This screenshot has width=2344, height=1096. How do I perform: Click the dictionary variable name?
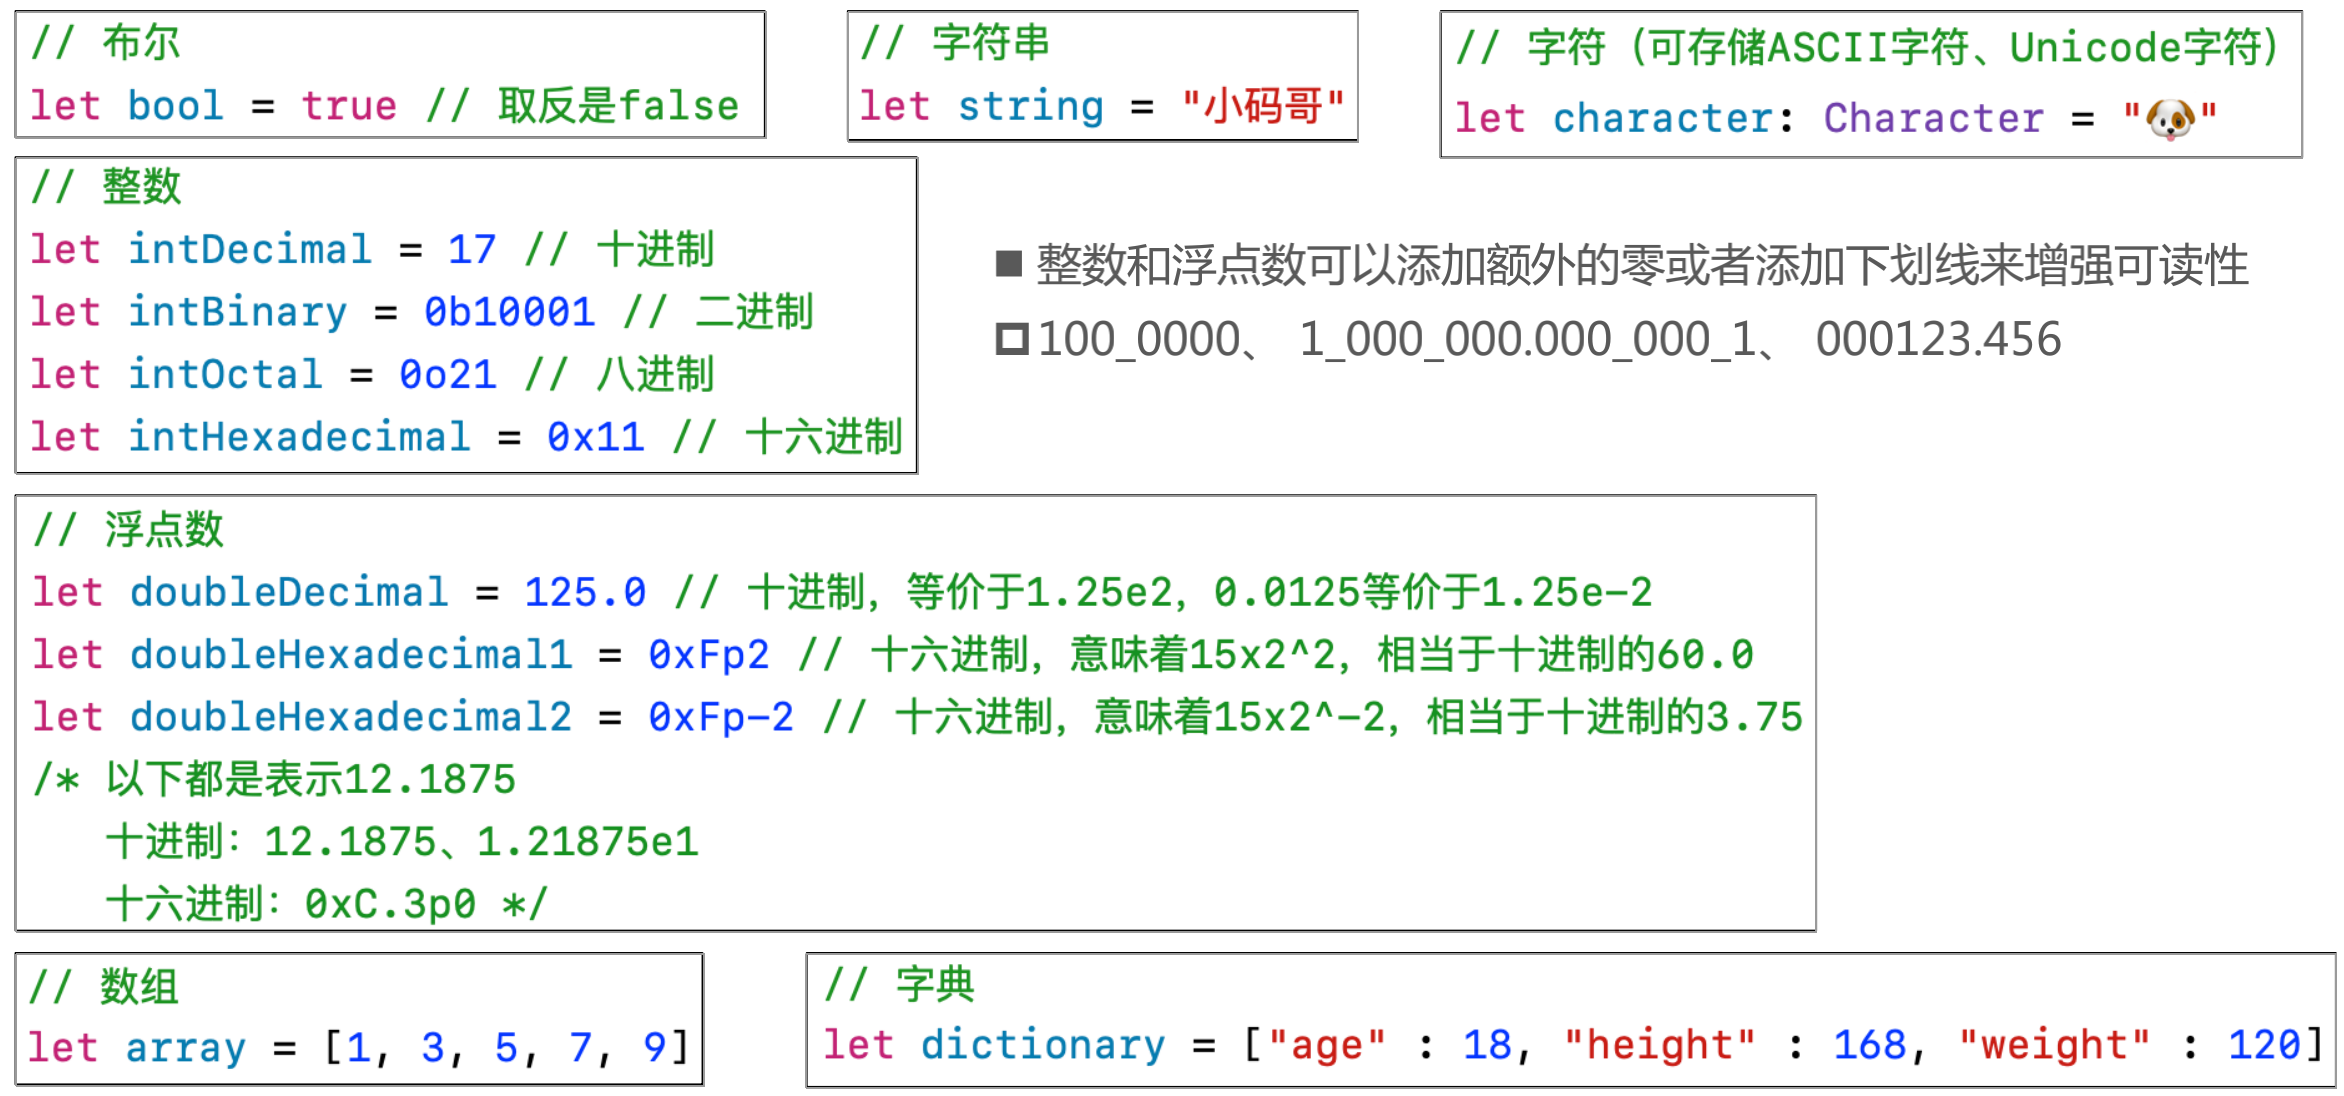click(1042, 1045)
